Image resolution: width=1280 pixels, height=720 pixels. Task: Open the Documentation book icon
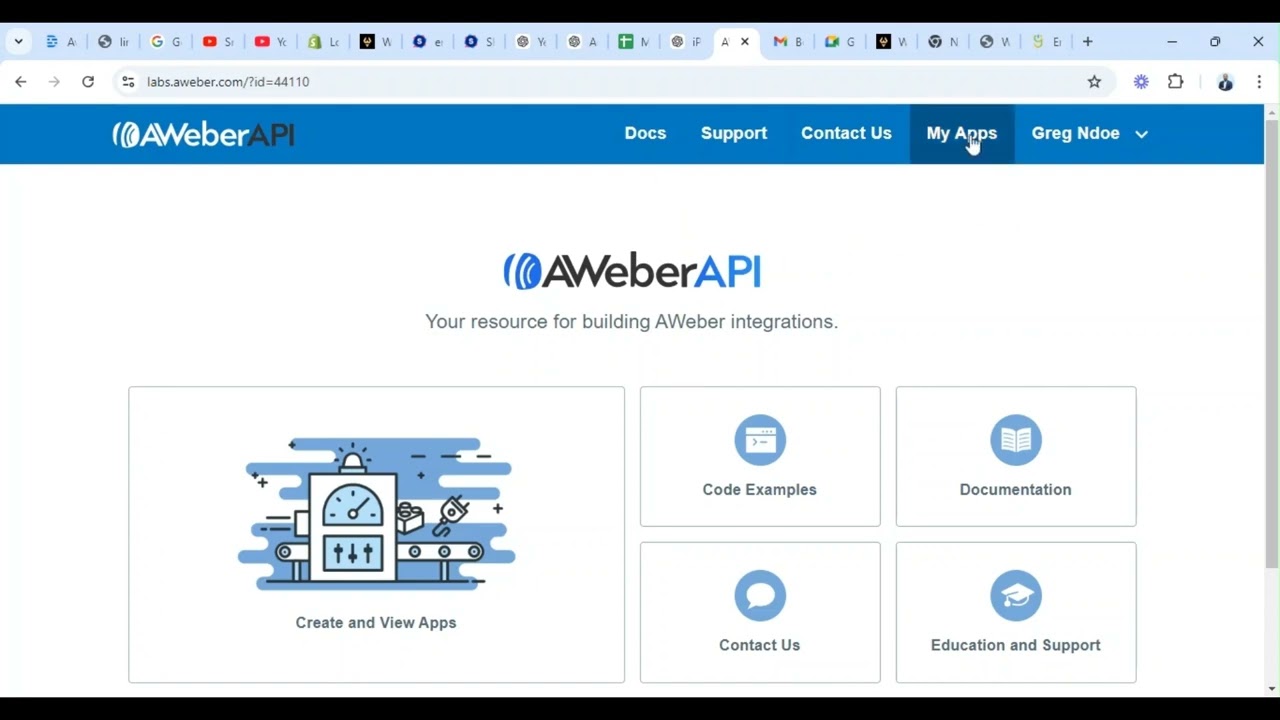pos(1016,440)
